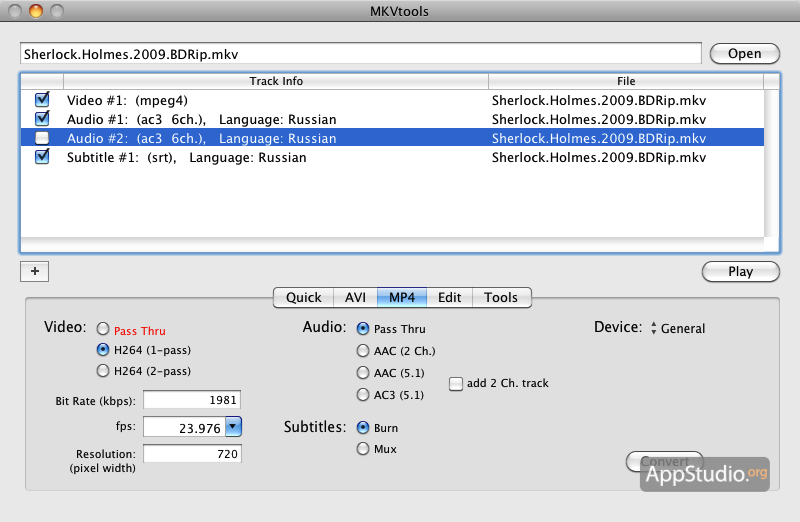Click the Track Info column header
The height and width of the screenshot is (522, 800).
click(x=276, y=81)
